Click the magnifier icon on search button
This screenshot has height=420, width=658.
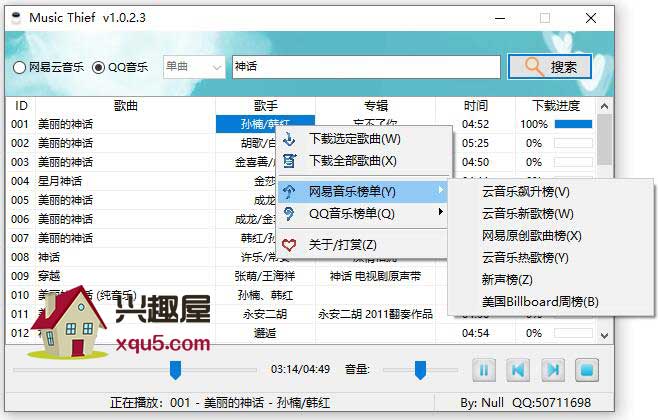533,66
